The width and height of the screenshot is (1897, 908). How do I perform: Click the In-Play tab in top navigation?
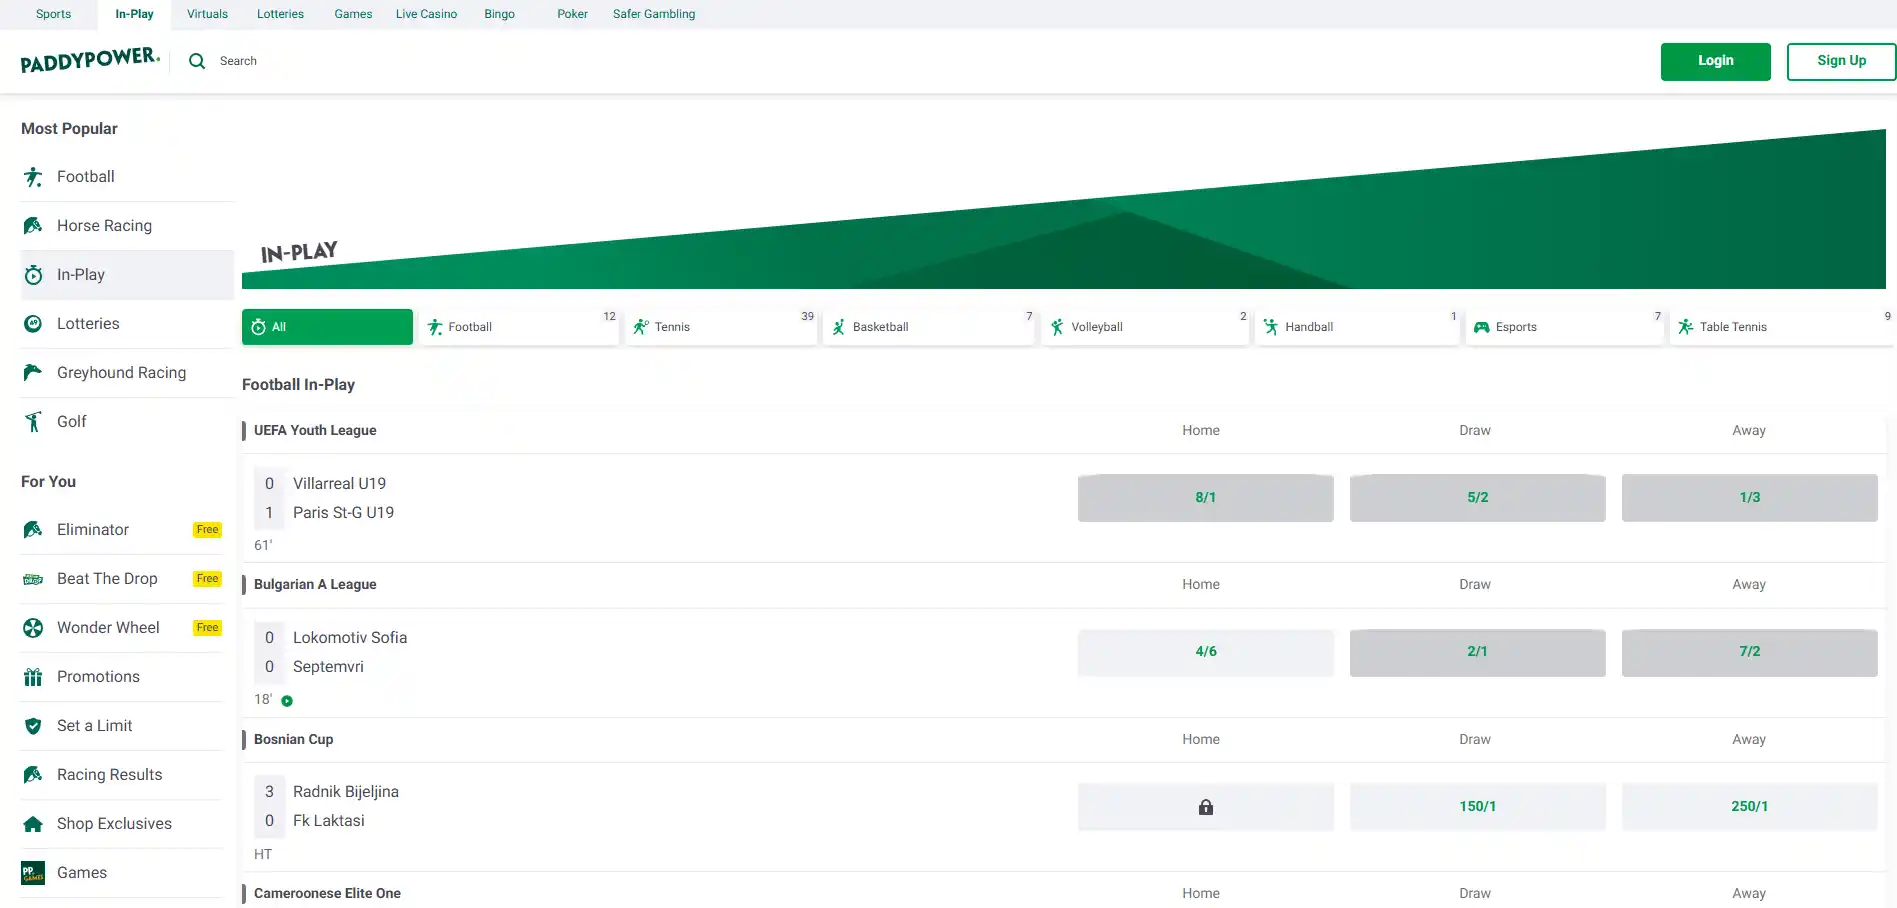(134, 14)
